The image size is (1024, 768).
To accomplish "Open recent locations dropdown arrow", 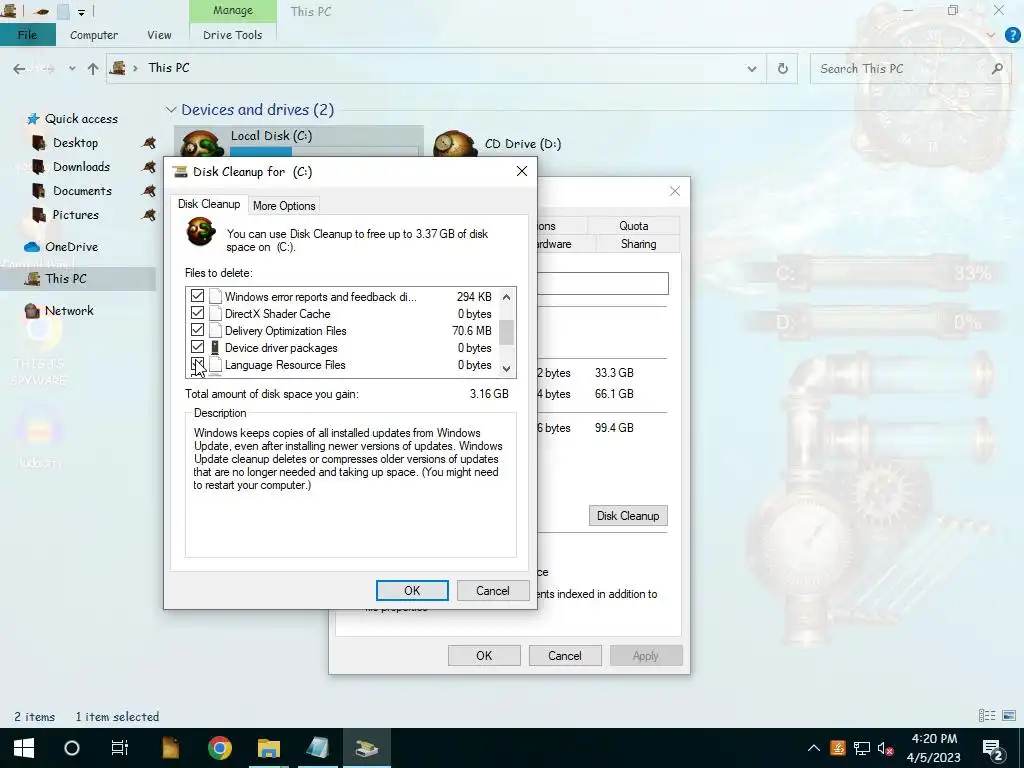I will [x=72, y=68].
